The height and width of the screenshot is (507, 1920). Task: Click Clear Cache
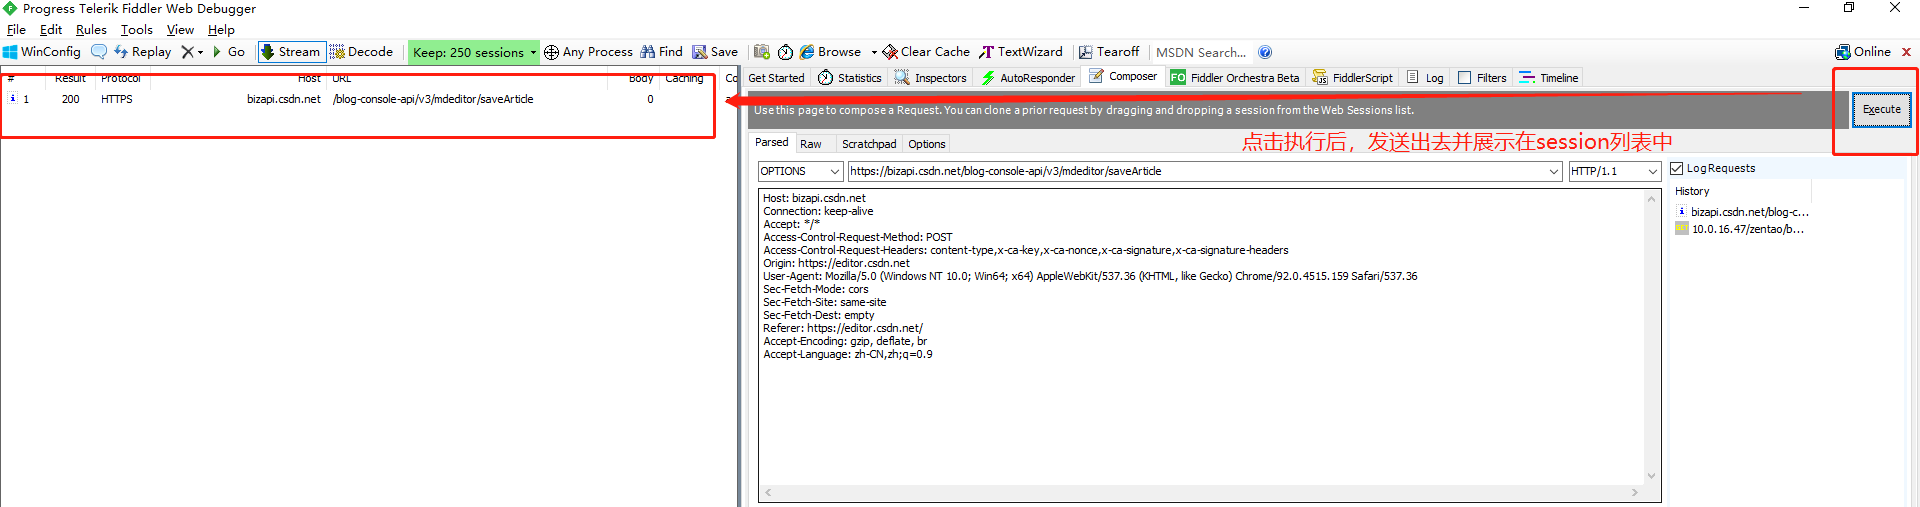(926, 52)
